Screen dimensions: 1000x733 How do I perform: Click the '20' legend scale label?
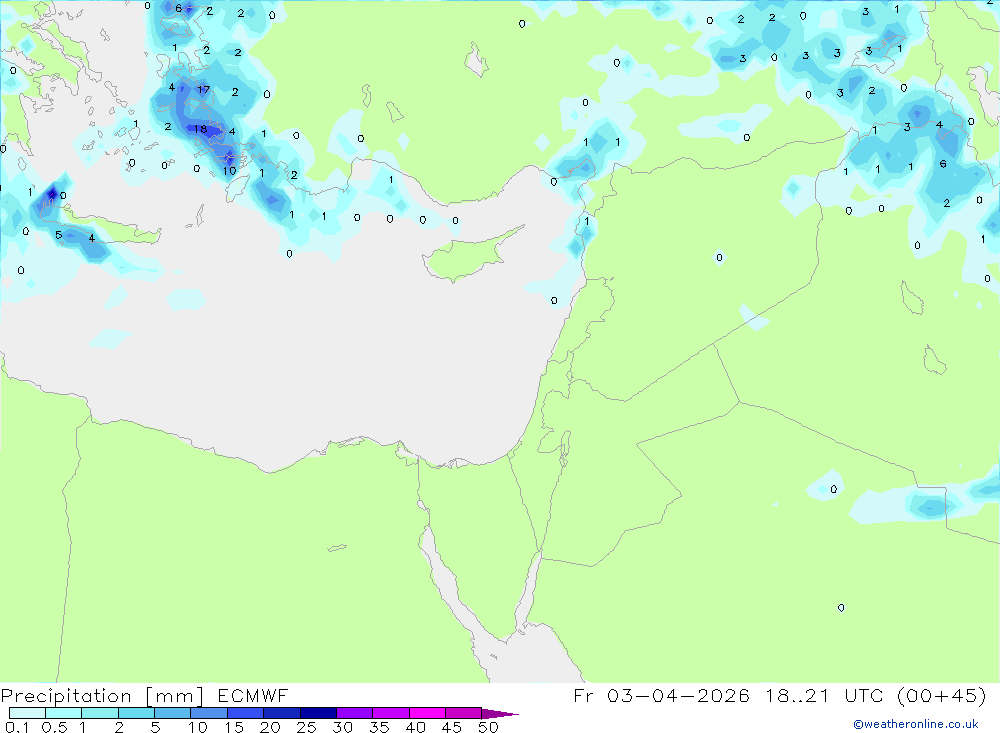coord(270,727)
